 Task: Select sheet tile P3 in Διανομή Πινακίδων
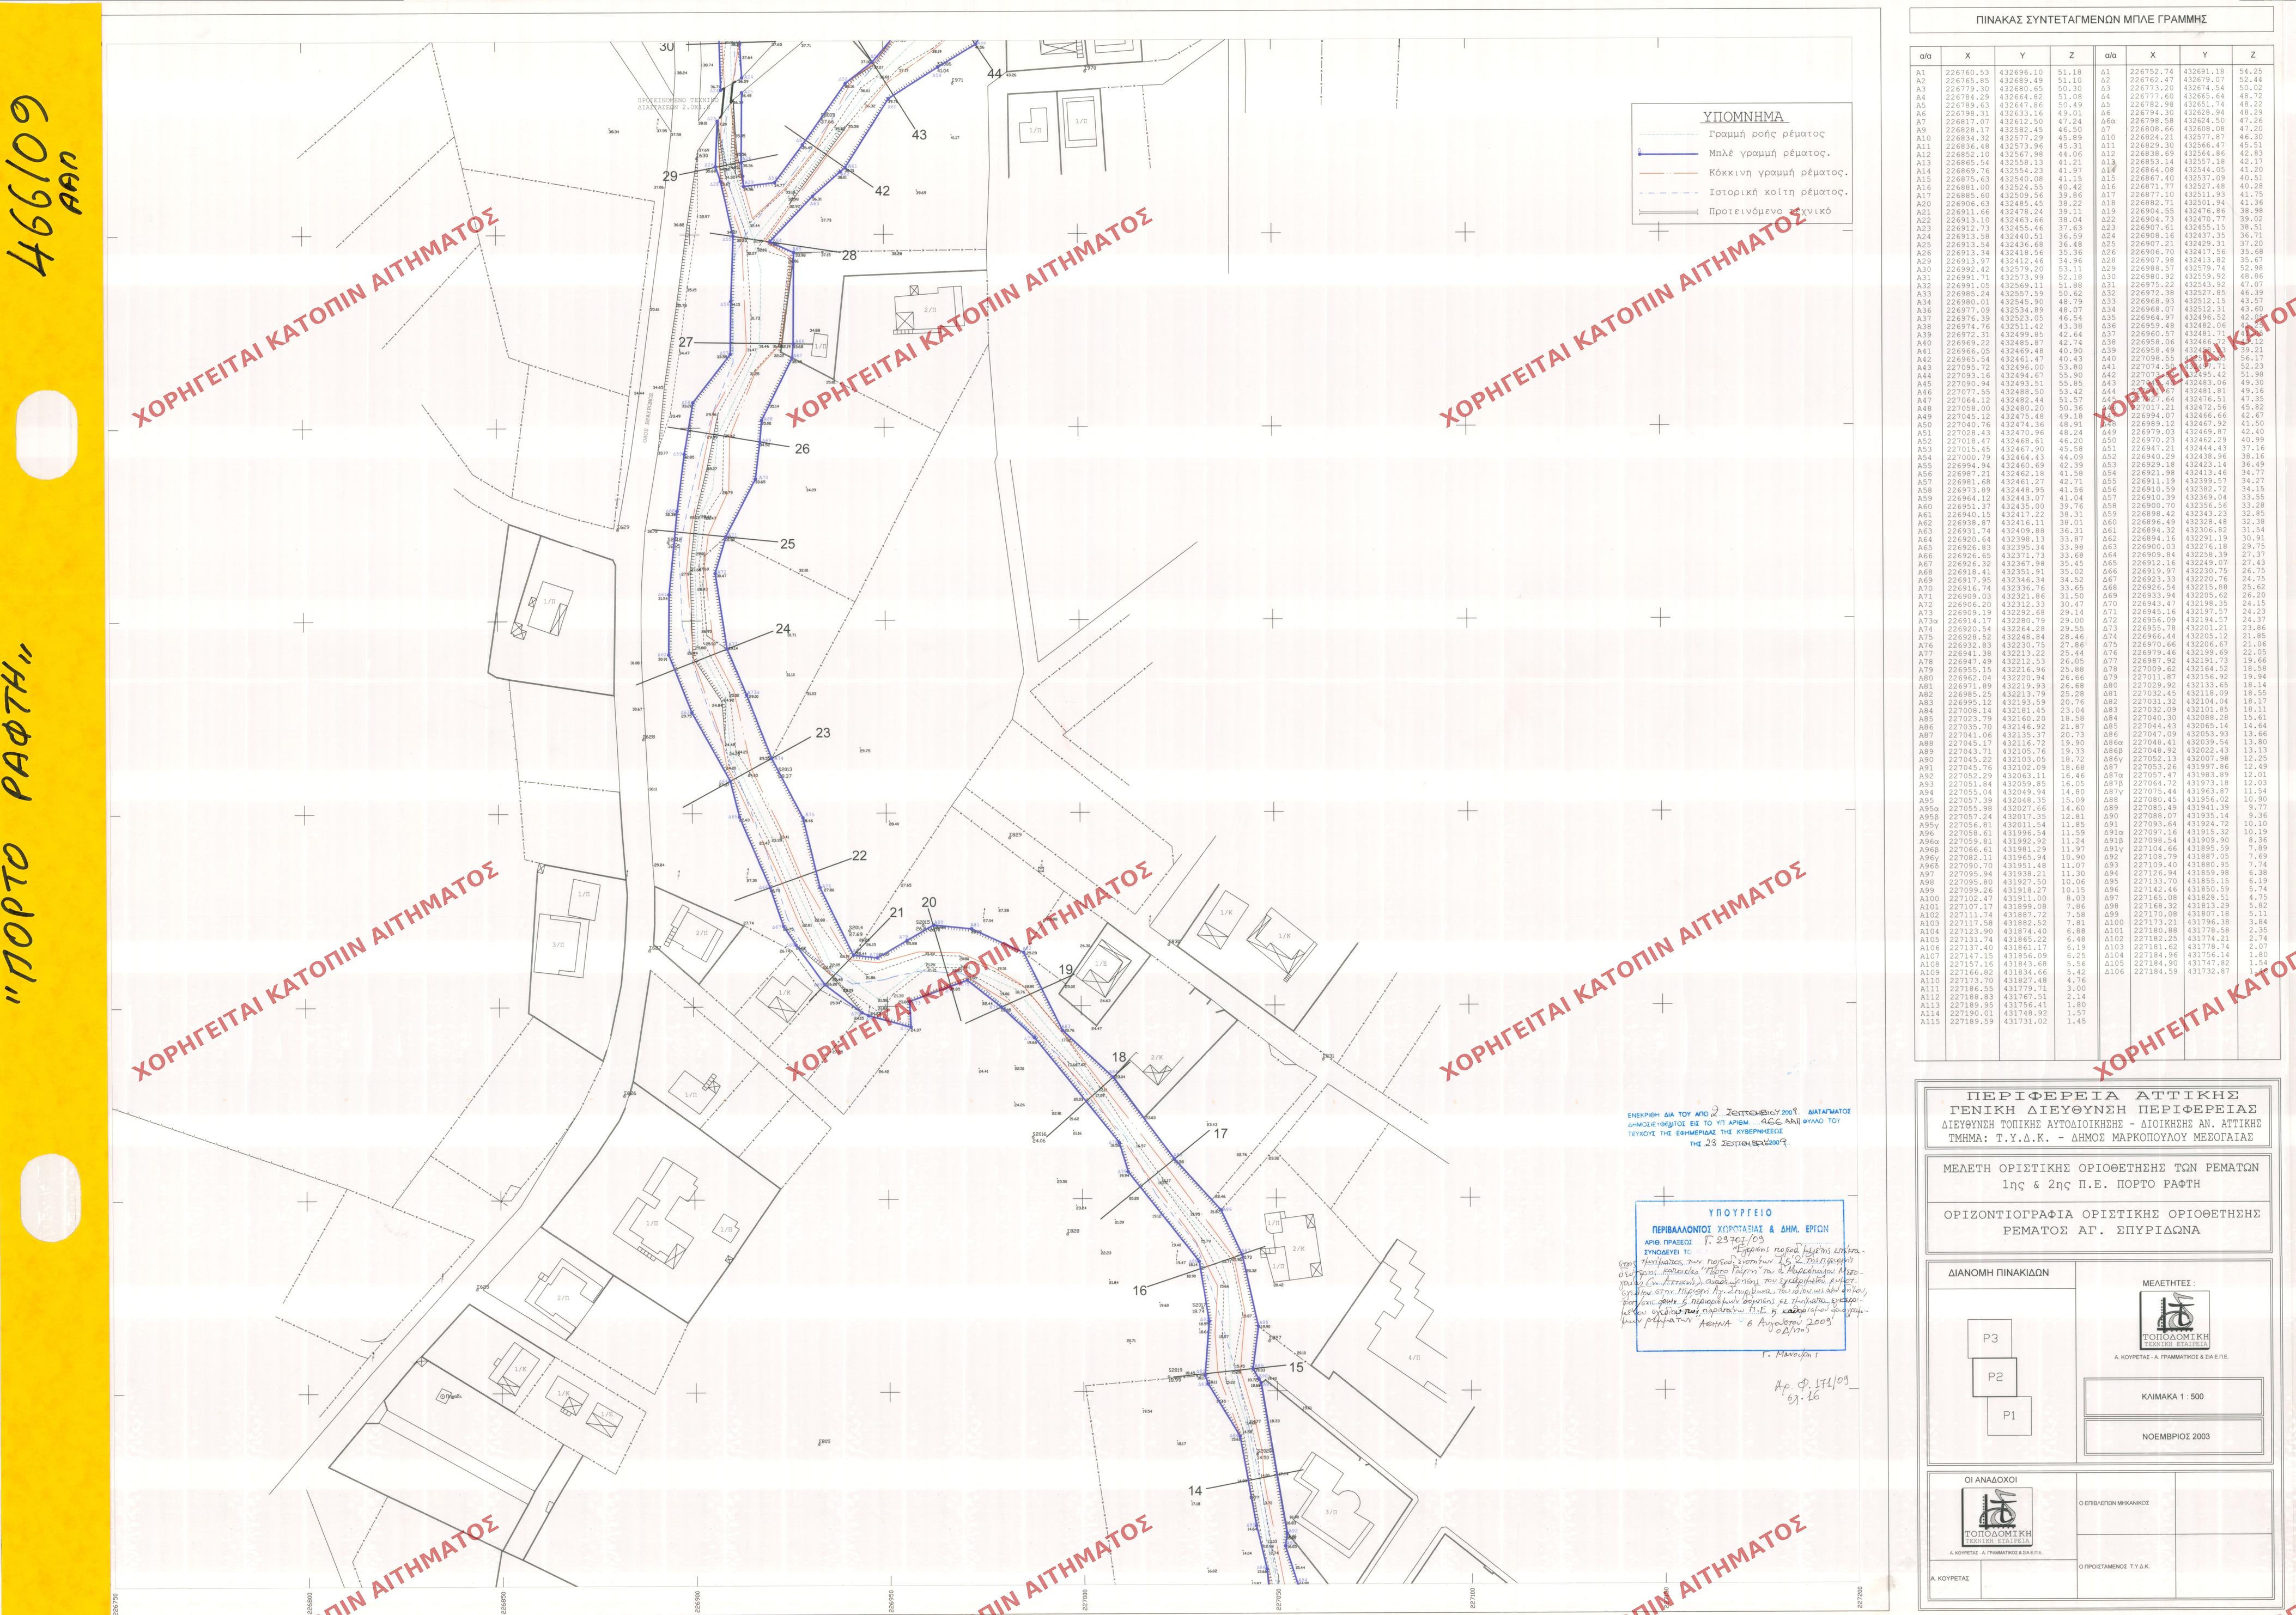pyautogui.click(x=1990, y=1339)
